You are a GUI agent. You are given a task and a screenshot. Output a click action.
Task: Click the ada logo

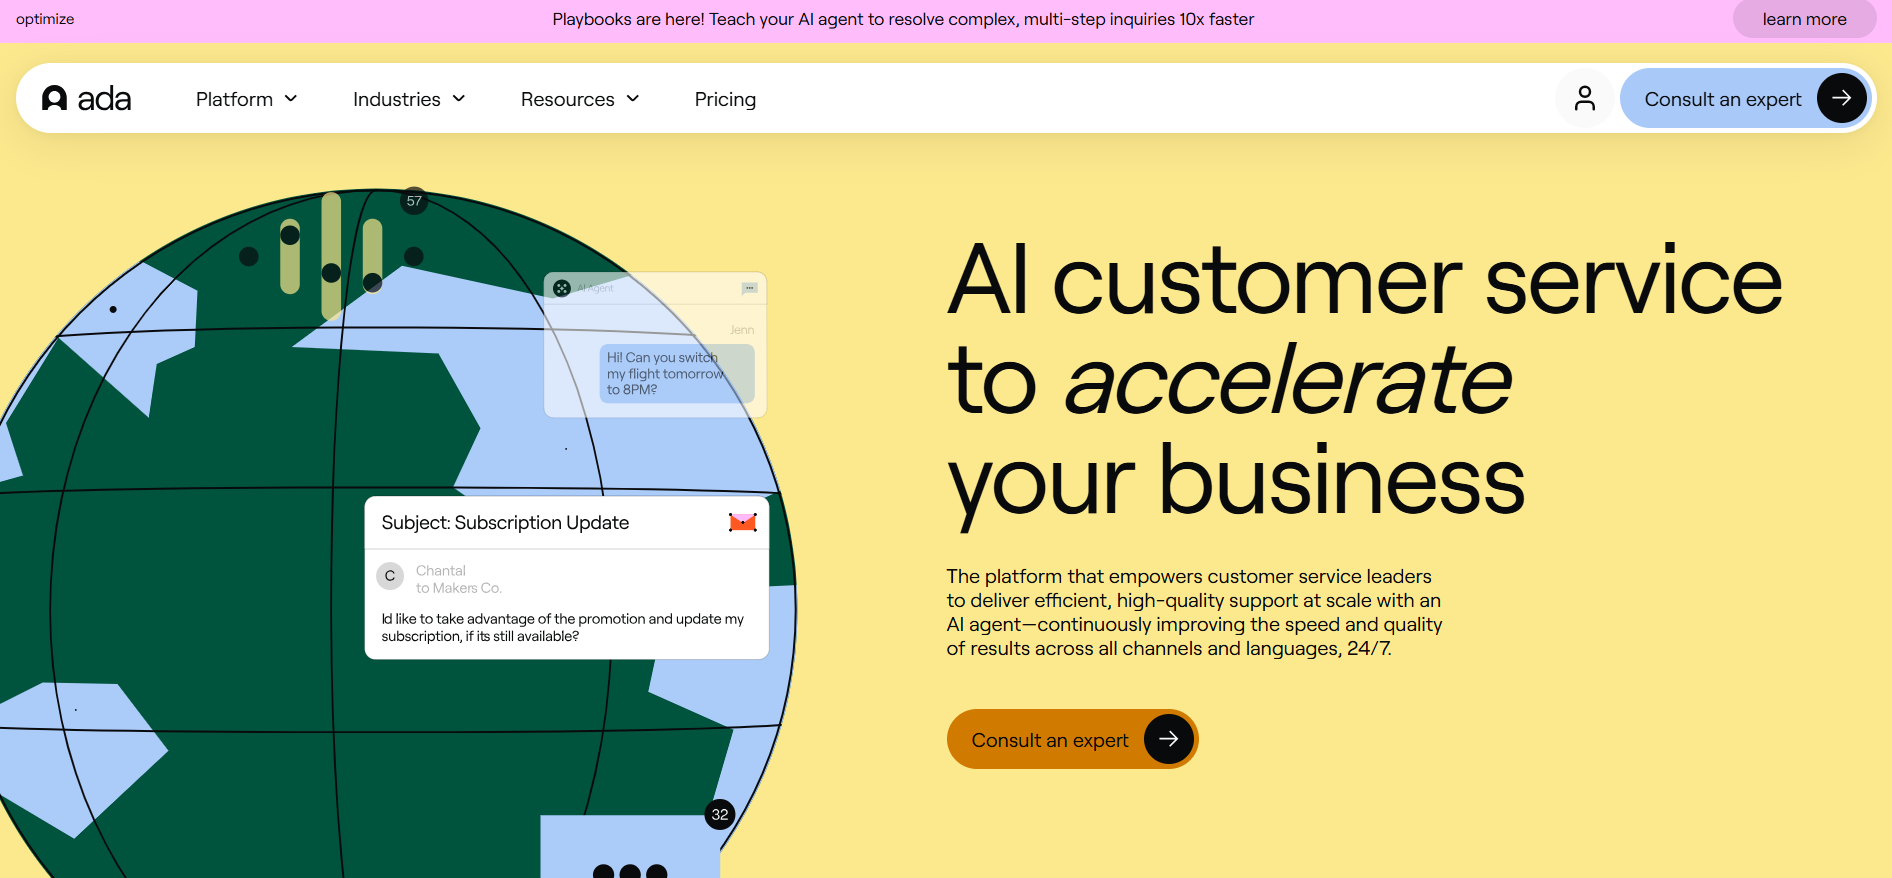click(87, 98)
